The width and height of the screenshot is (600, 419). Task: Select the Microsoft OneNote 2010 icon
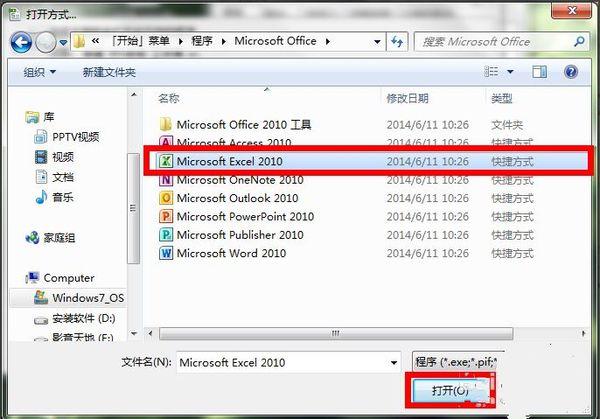(x=166, y=179)
